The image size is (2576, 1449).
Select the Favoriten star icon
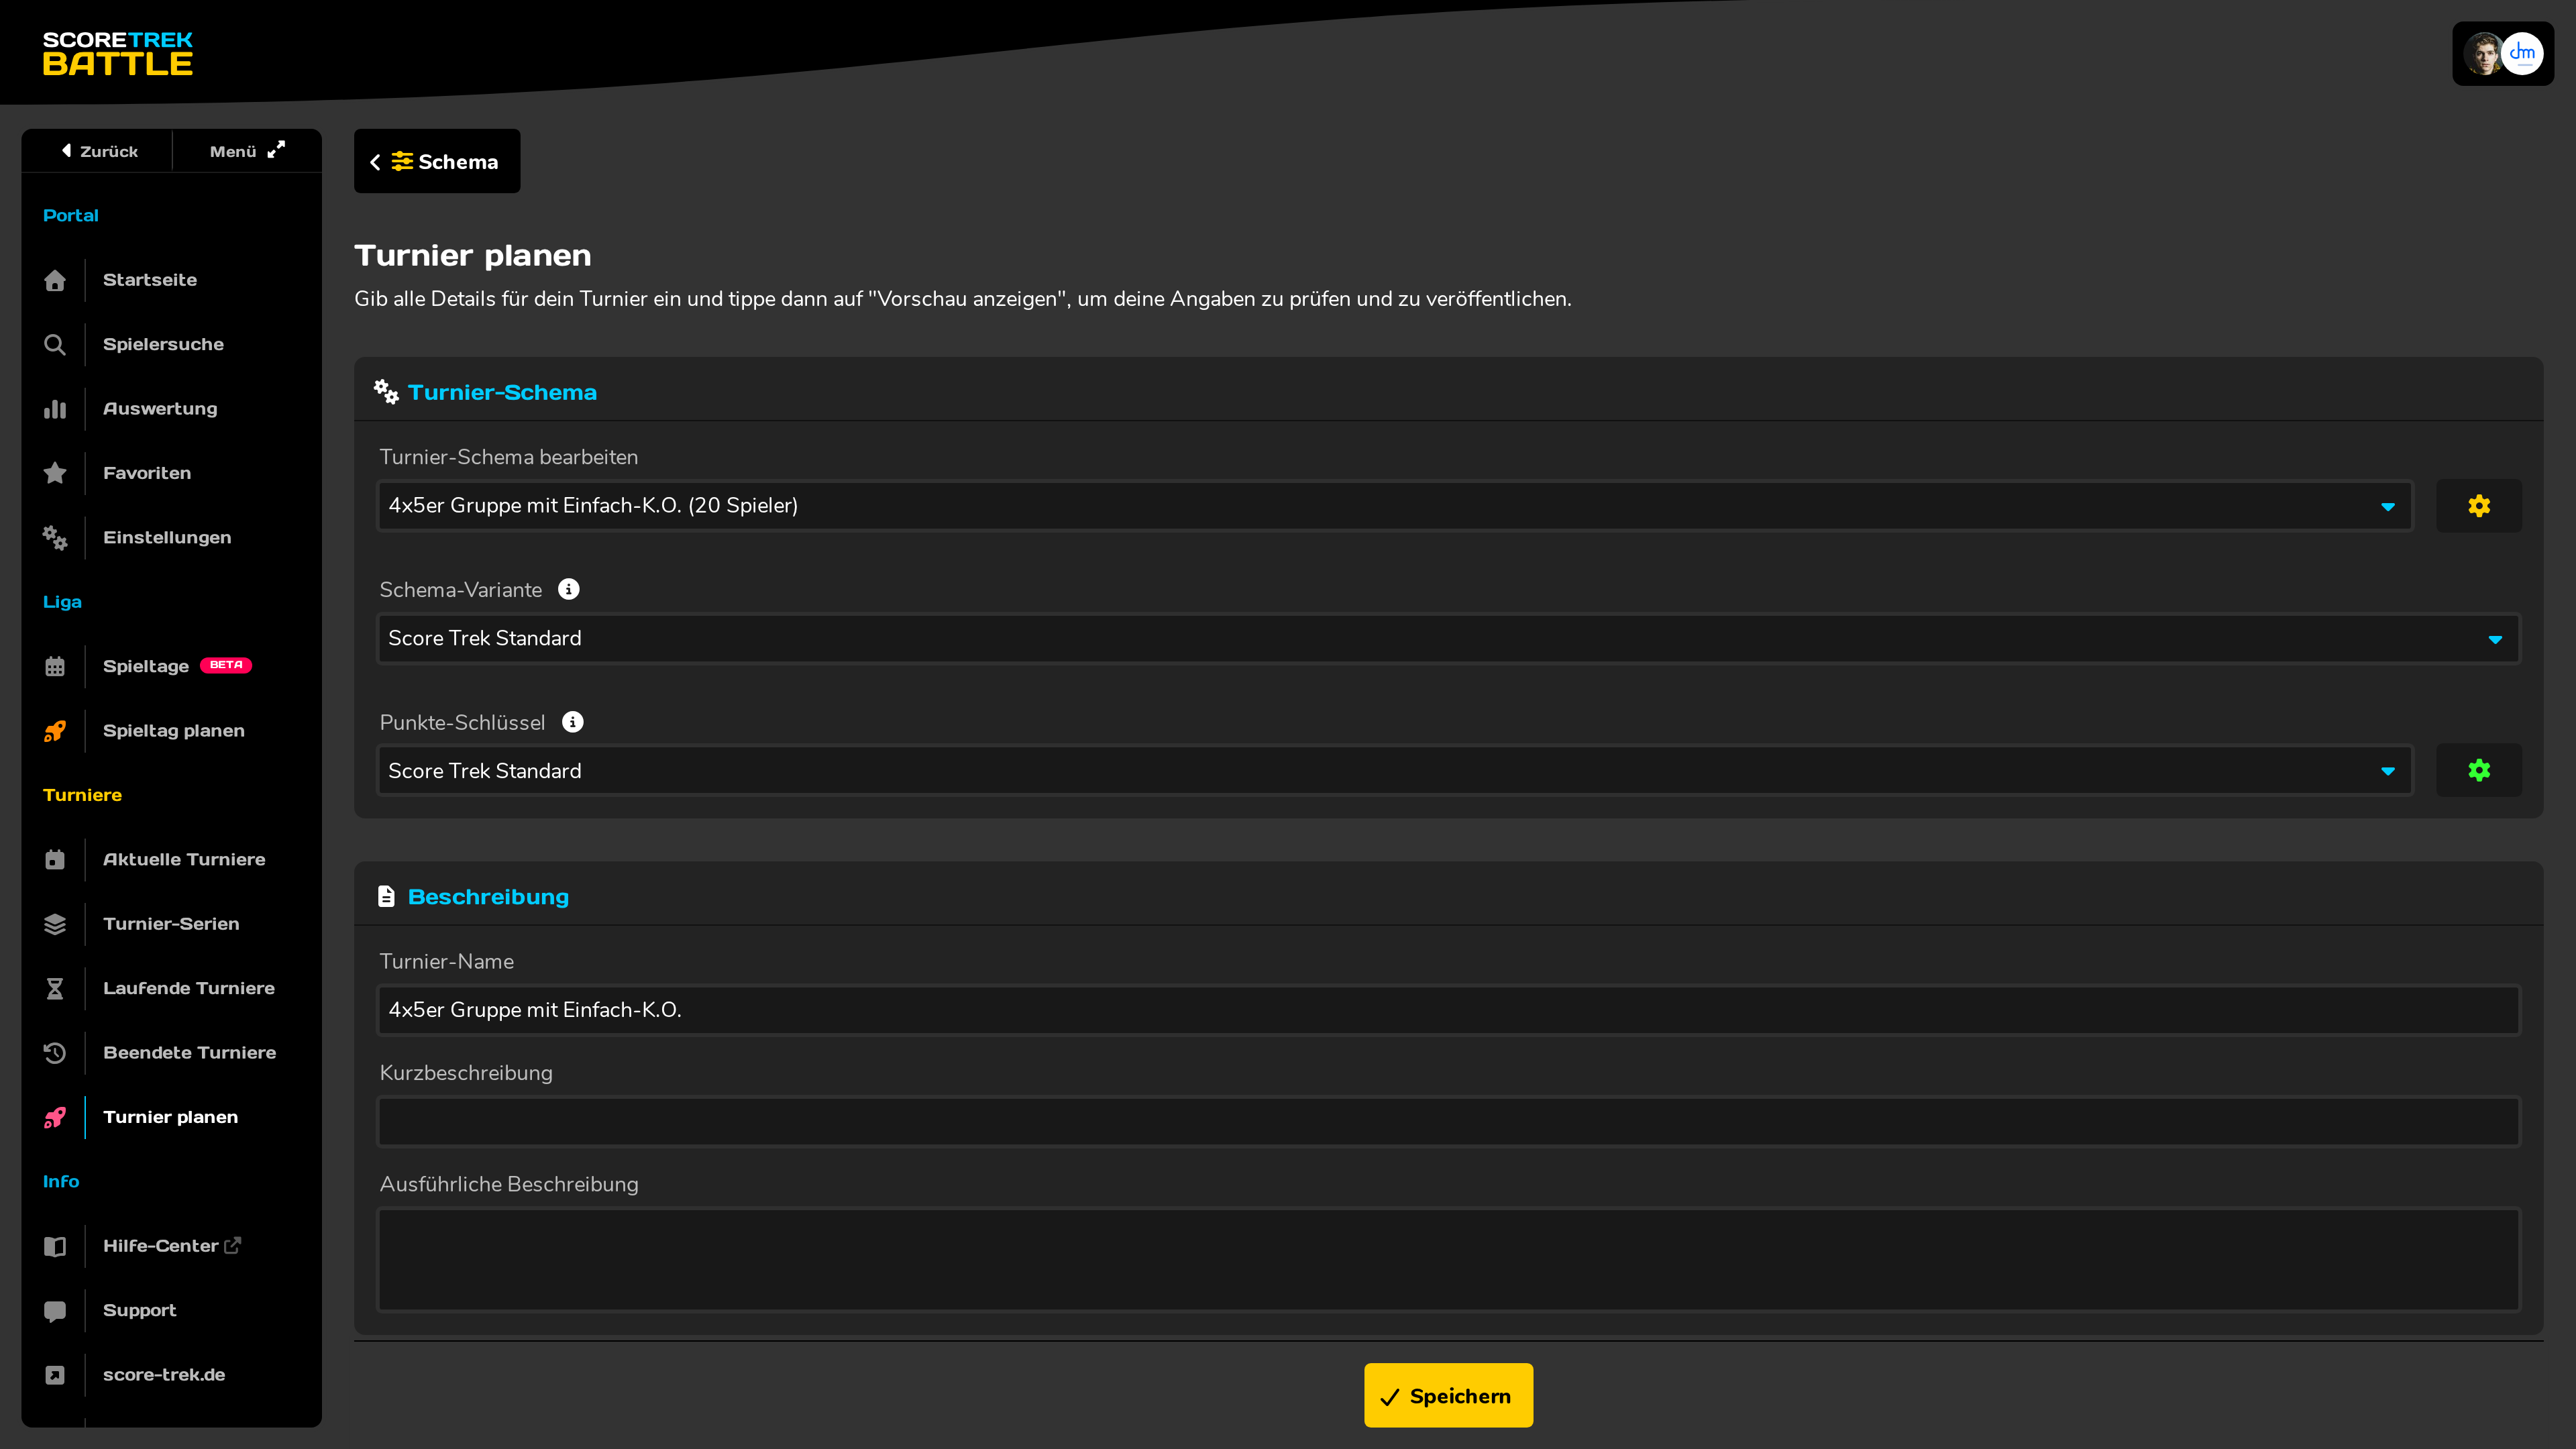point(55,473)
